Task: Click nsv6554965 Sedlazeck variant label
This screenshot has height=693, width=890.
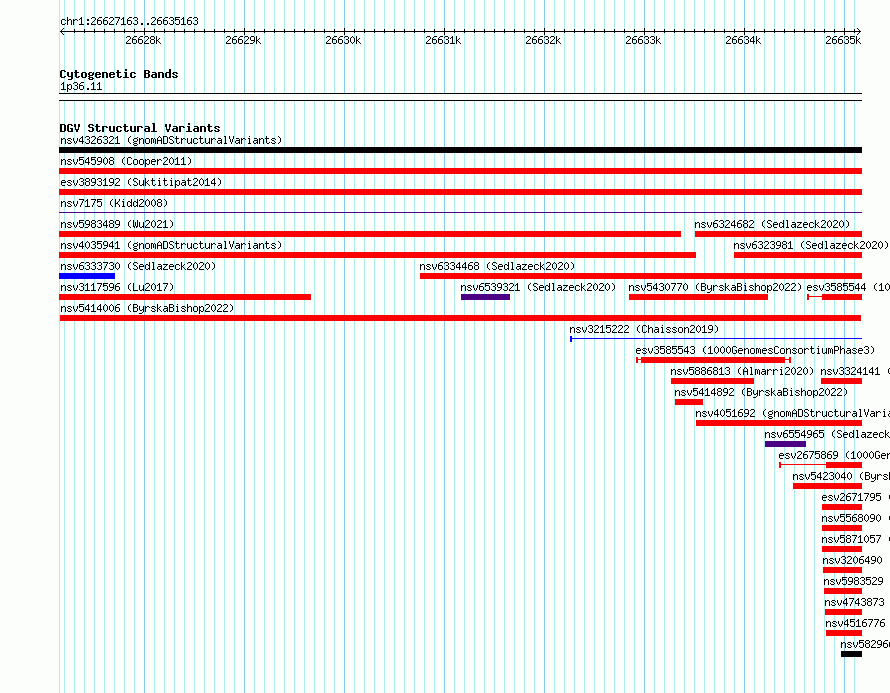Action: coord(827,434)
